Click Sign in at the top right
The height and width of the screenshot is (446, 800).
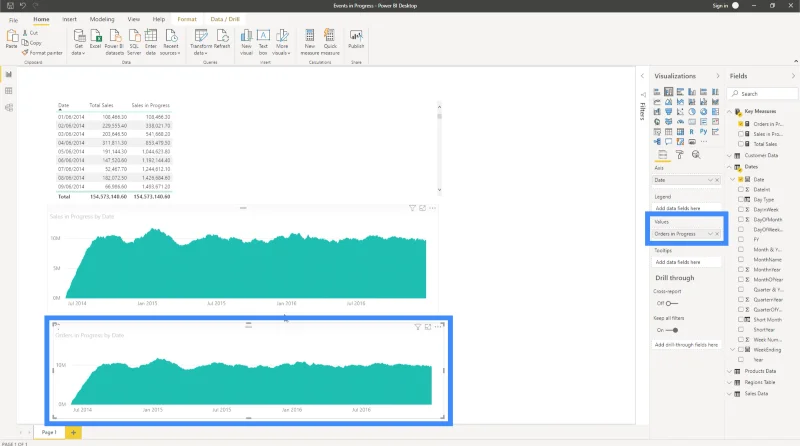click(720, 6)
